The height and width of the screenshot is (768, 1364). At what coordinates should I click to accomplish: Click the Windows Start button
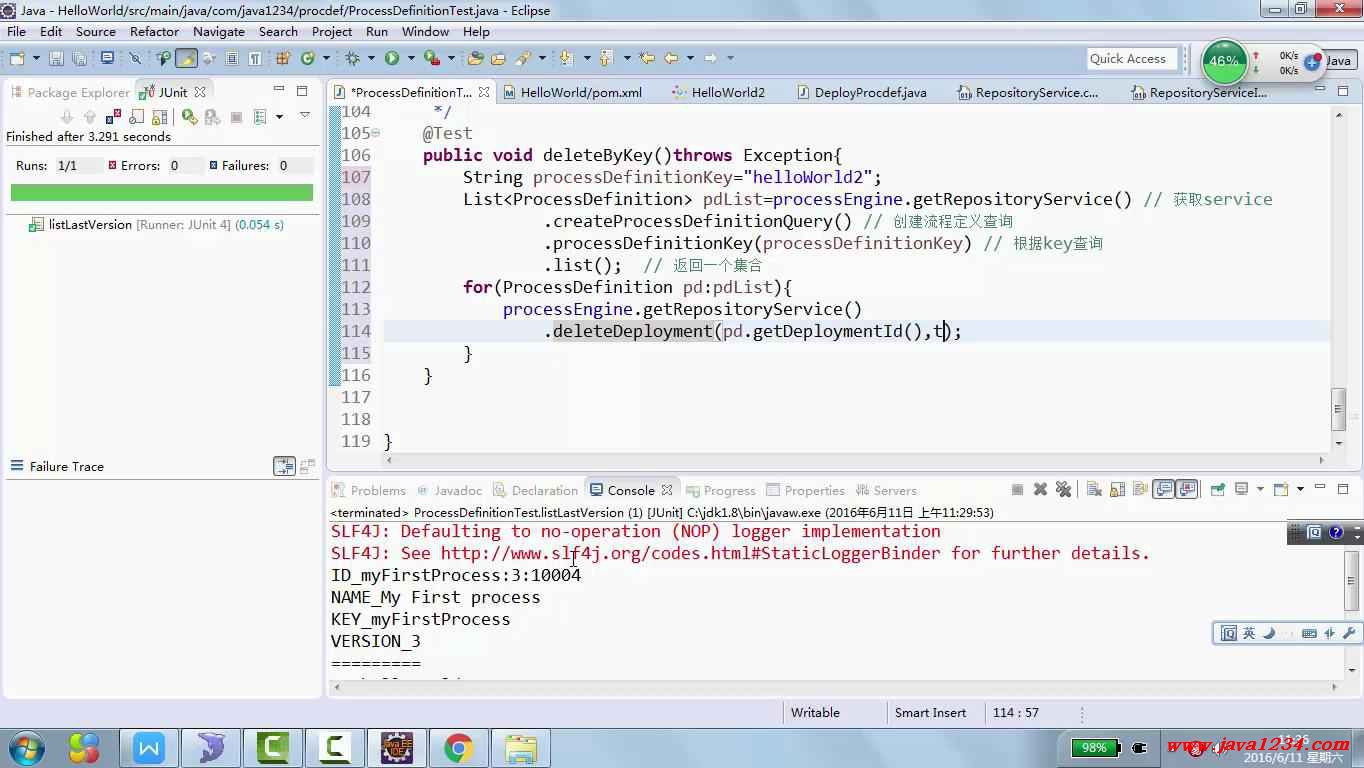[x=25, y=748]
